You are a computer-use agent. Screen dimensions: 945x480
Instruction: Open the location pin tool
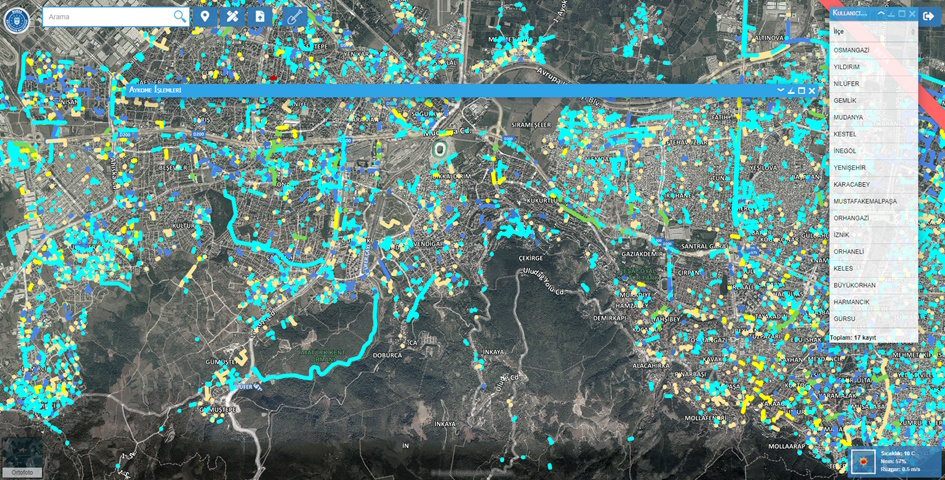[x=205, y=17]
